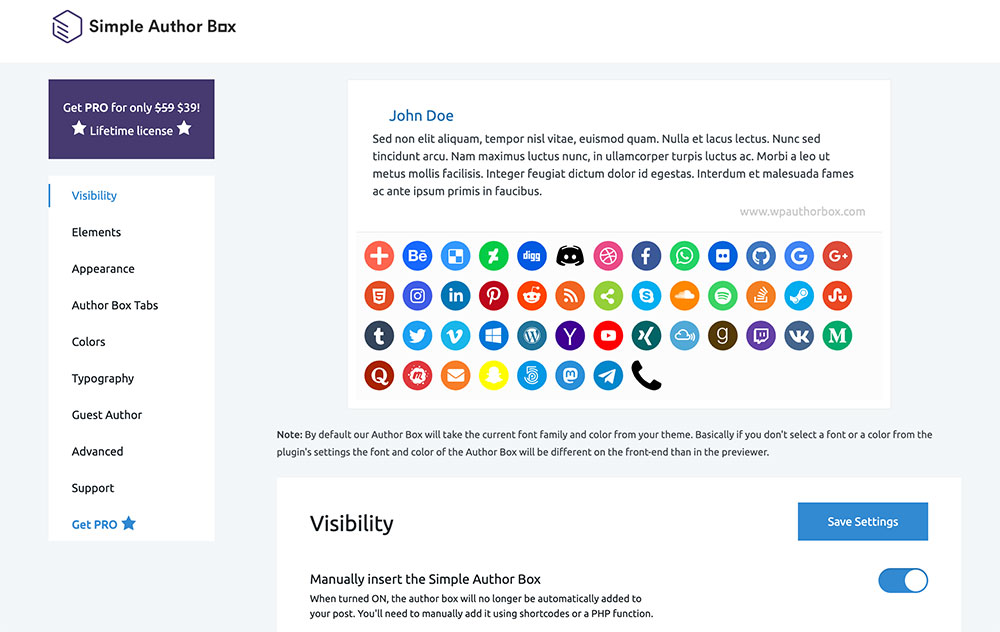Go to the Colors settings tab

[x=88, y=342]
